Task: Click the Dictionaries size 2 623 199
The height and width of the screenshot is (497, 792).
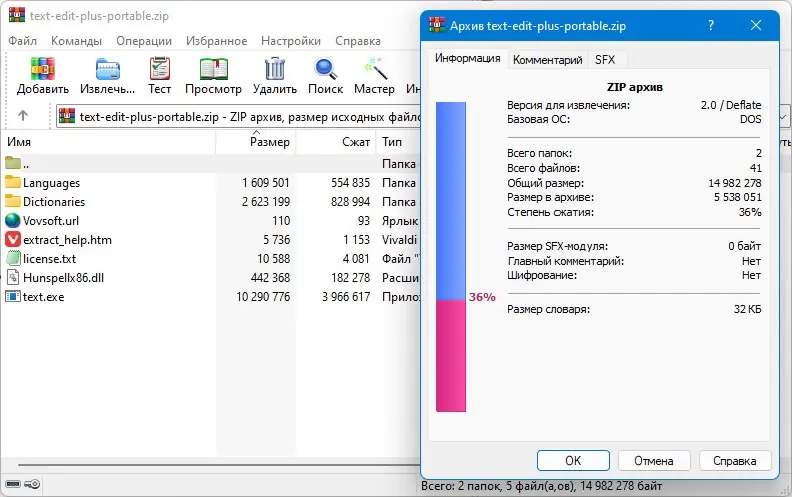Action: click(266, 202)
